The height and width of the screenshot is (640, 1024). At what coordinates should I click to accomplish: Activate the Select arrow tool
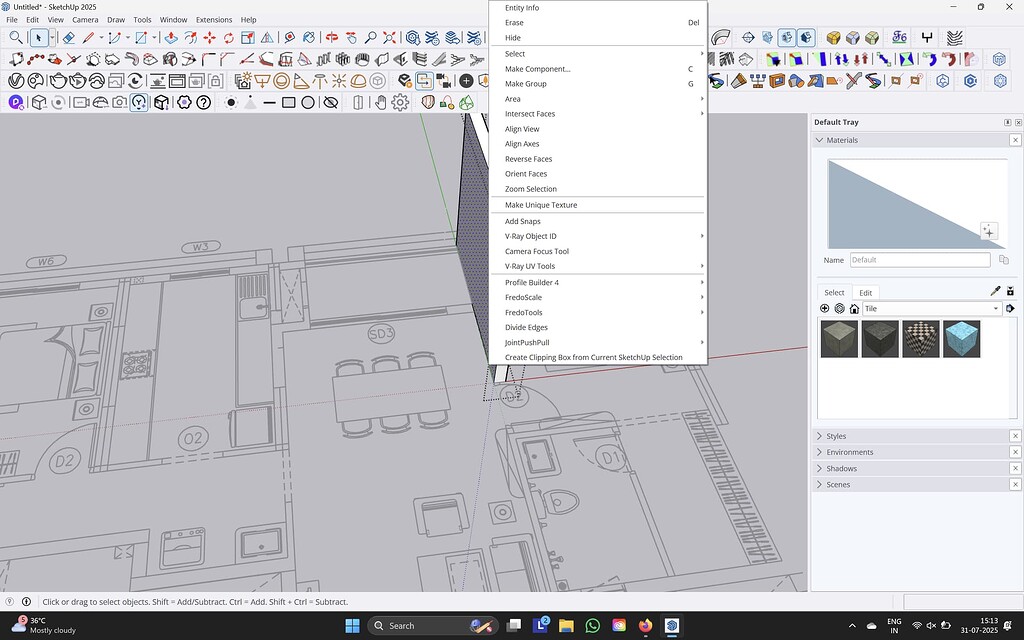point(38,38)
